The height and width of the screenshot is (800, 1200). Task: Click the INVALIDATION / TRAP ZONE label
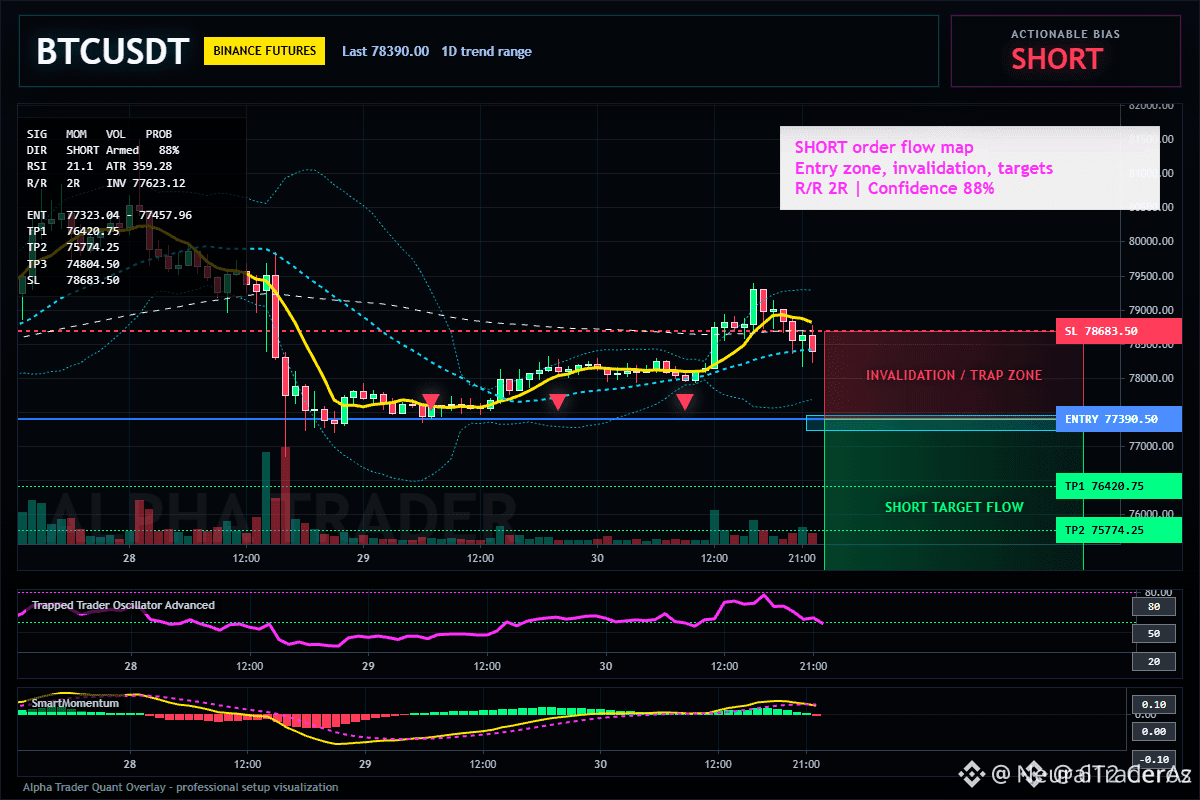(953, 376)
